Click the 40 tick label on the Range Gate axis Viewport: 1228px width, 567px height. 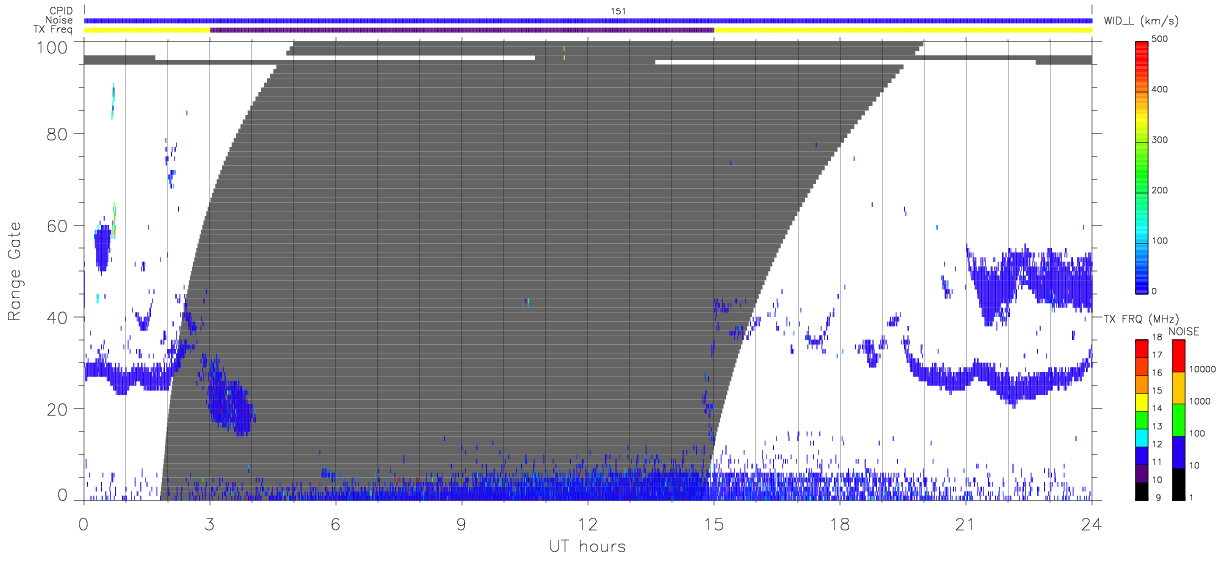pyautogui.click(x=58, y=317)
